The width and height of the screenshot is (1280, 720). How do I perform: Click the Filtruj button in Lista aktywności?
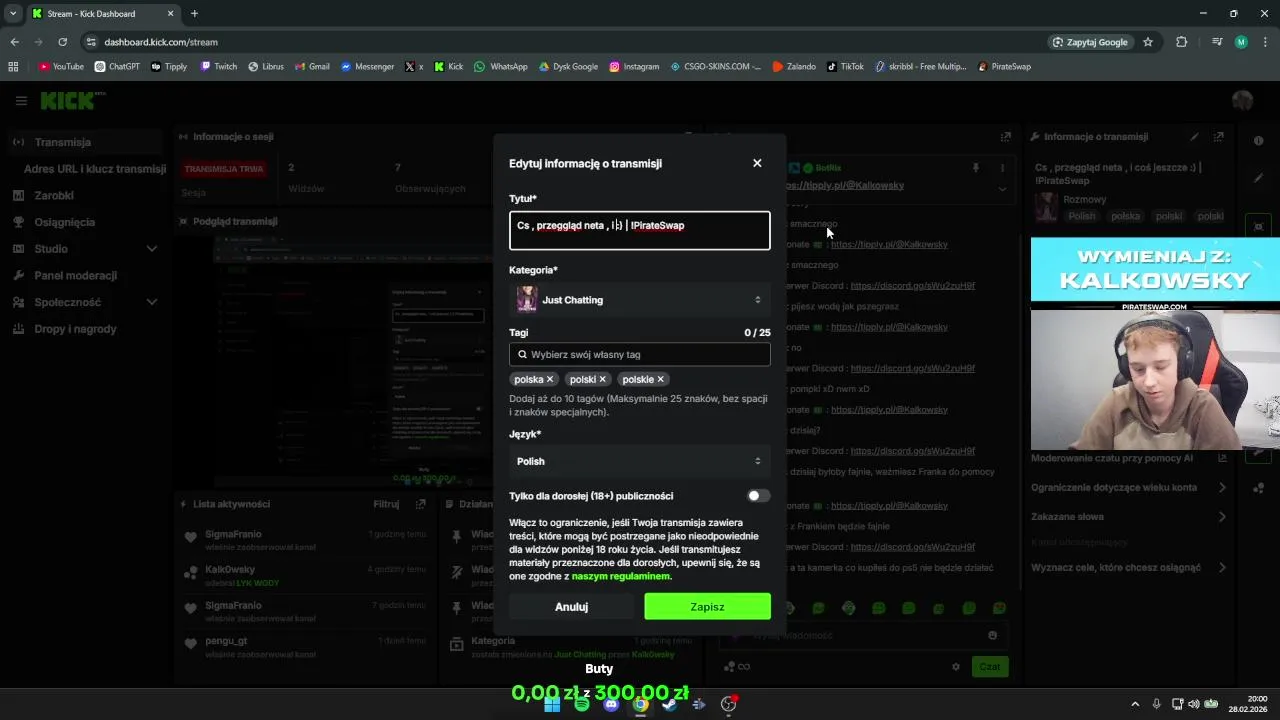pos(386,504)
